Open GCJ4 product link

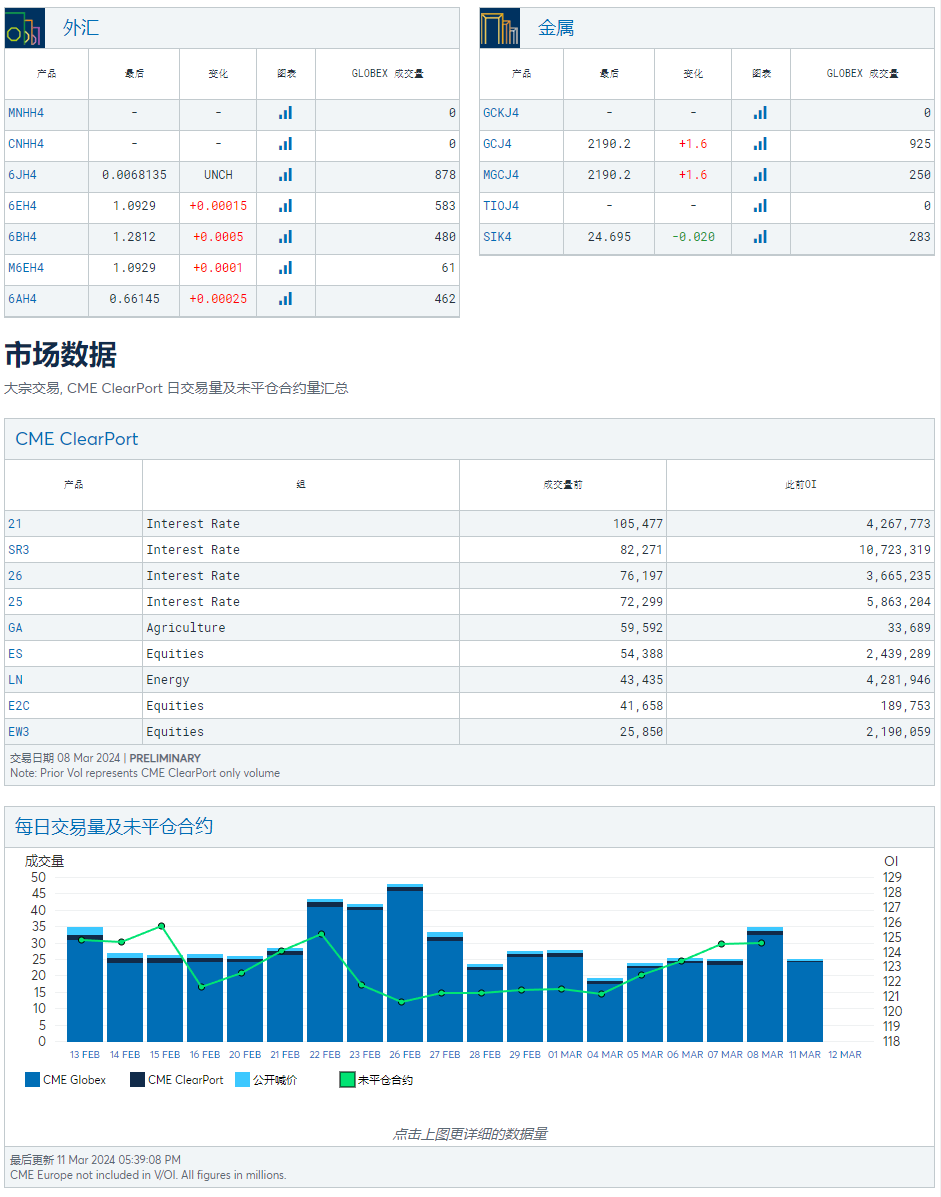[x=497, y=144]
